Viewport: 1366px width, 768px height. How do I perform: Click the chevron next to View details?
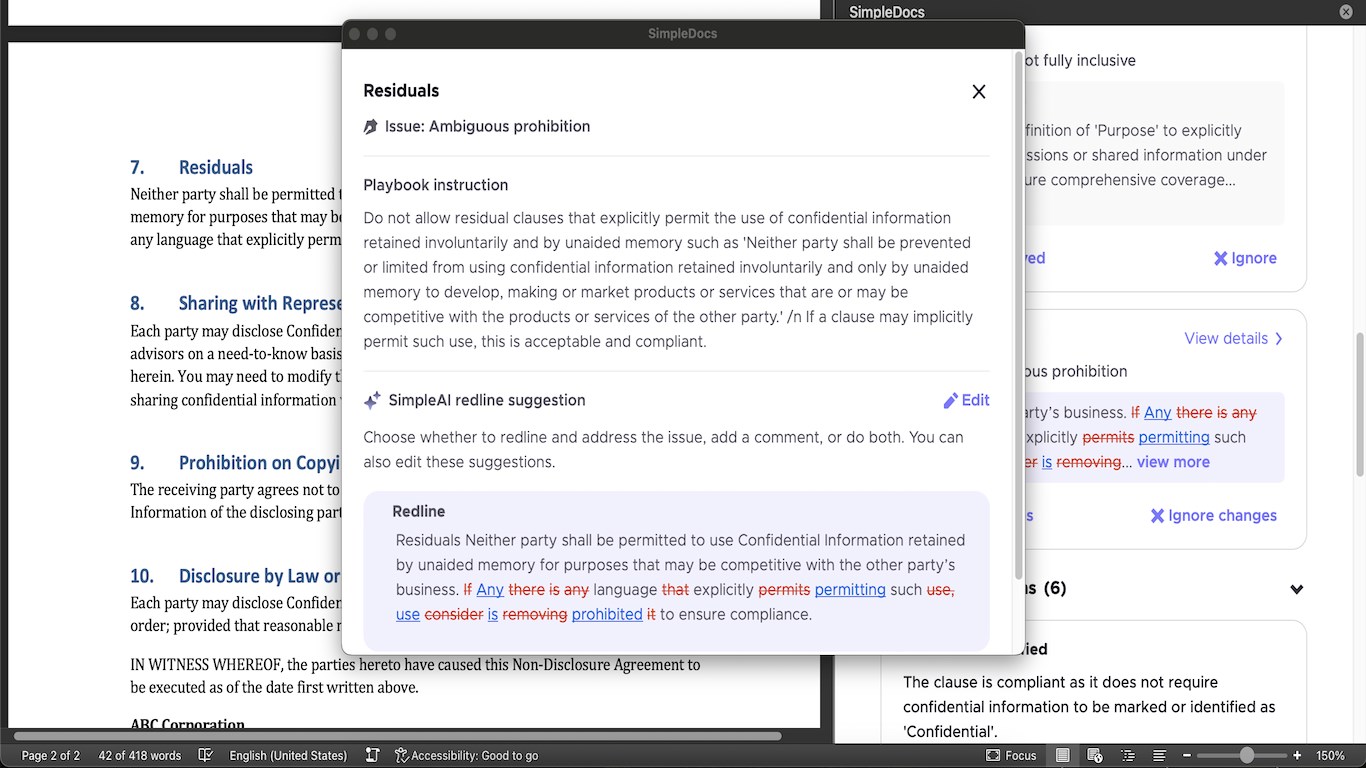(x=1278, y=339)
